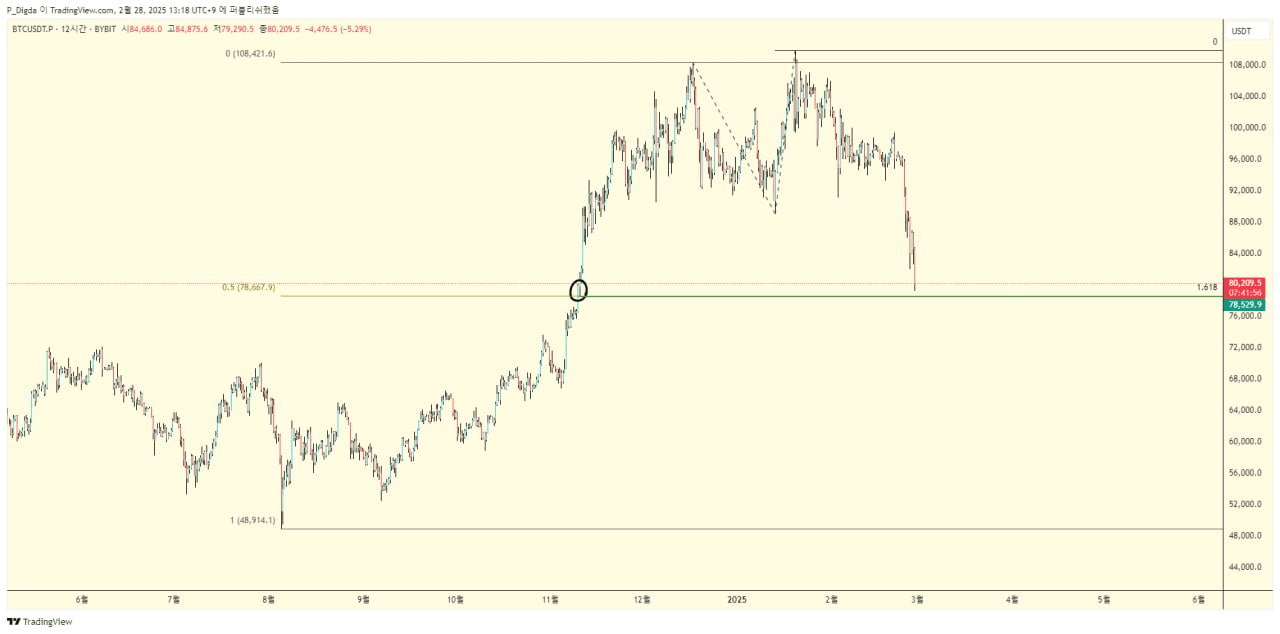The height and width of the screenshot is (634, 1280).
Task: Click the BTCUSDT.P symbol name
Action: point(34,29)
